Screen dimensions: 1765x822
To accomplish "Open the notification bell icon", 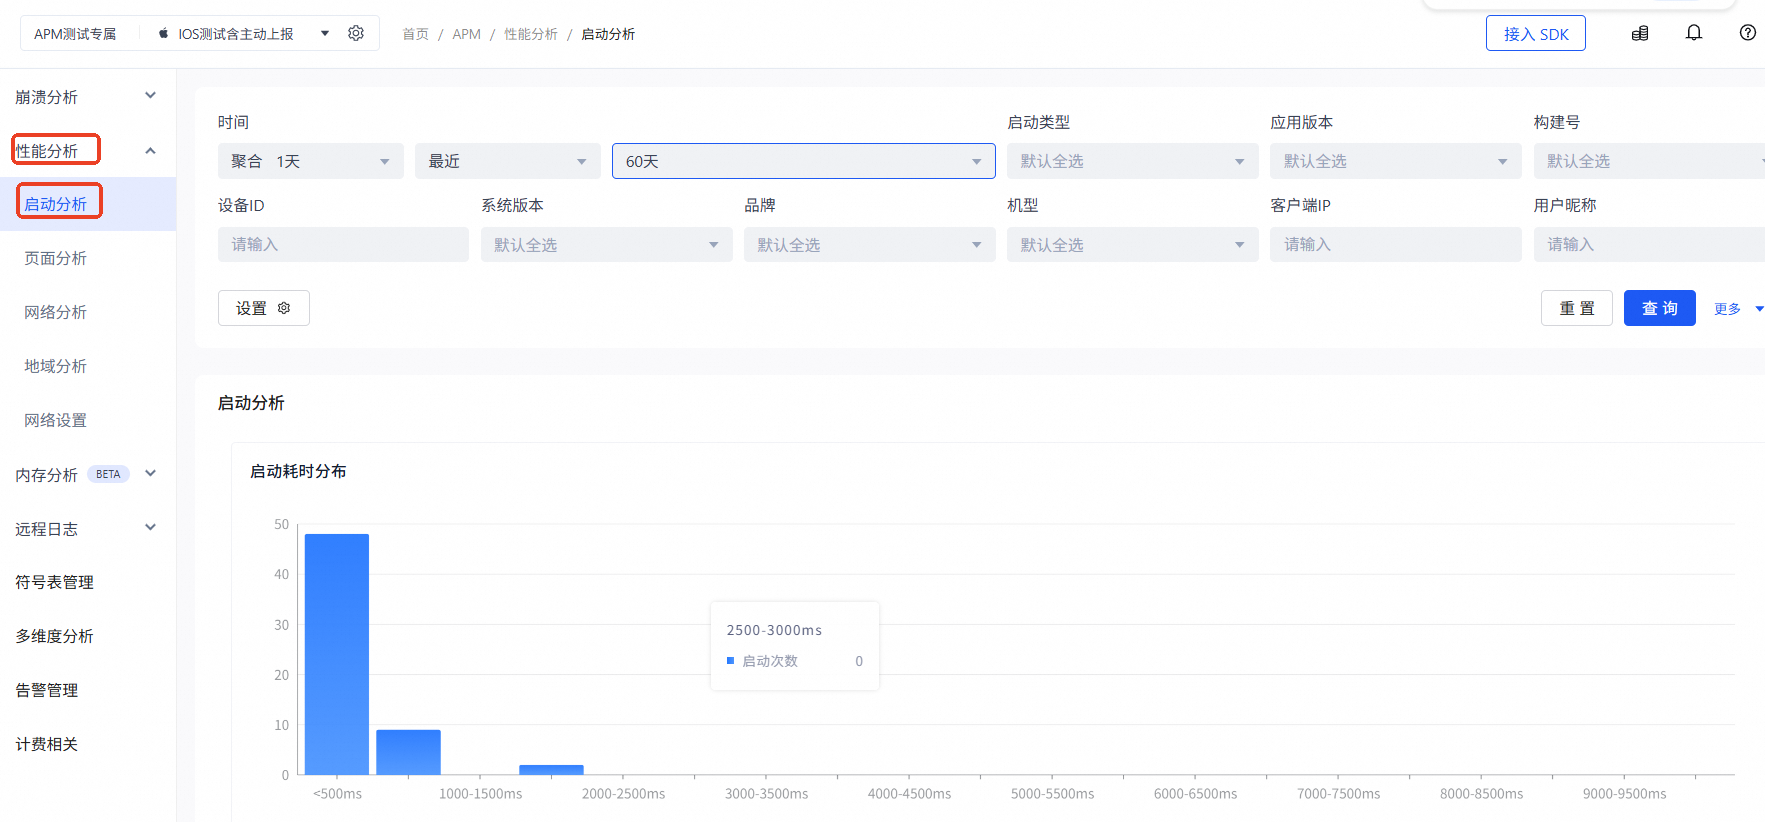I will pos(1693,33).
